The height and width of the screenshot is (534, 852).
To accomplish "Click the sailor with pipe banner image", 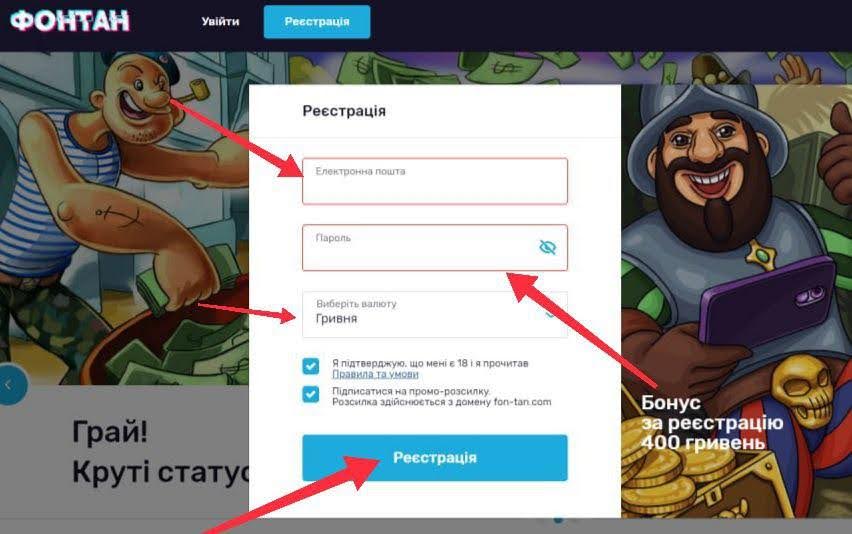I will click(124, 217).
